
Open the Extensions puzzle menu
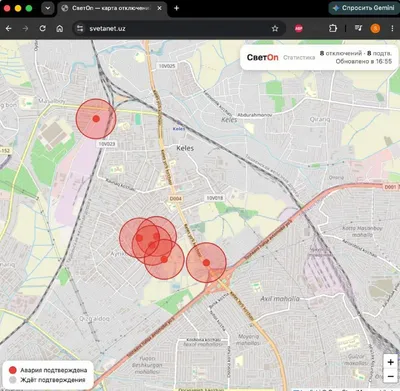tap(333, 29)
